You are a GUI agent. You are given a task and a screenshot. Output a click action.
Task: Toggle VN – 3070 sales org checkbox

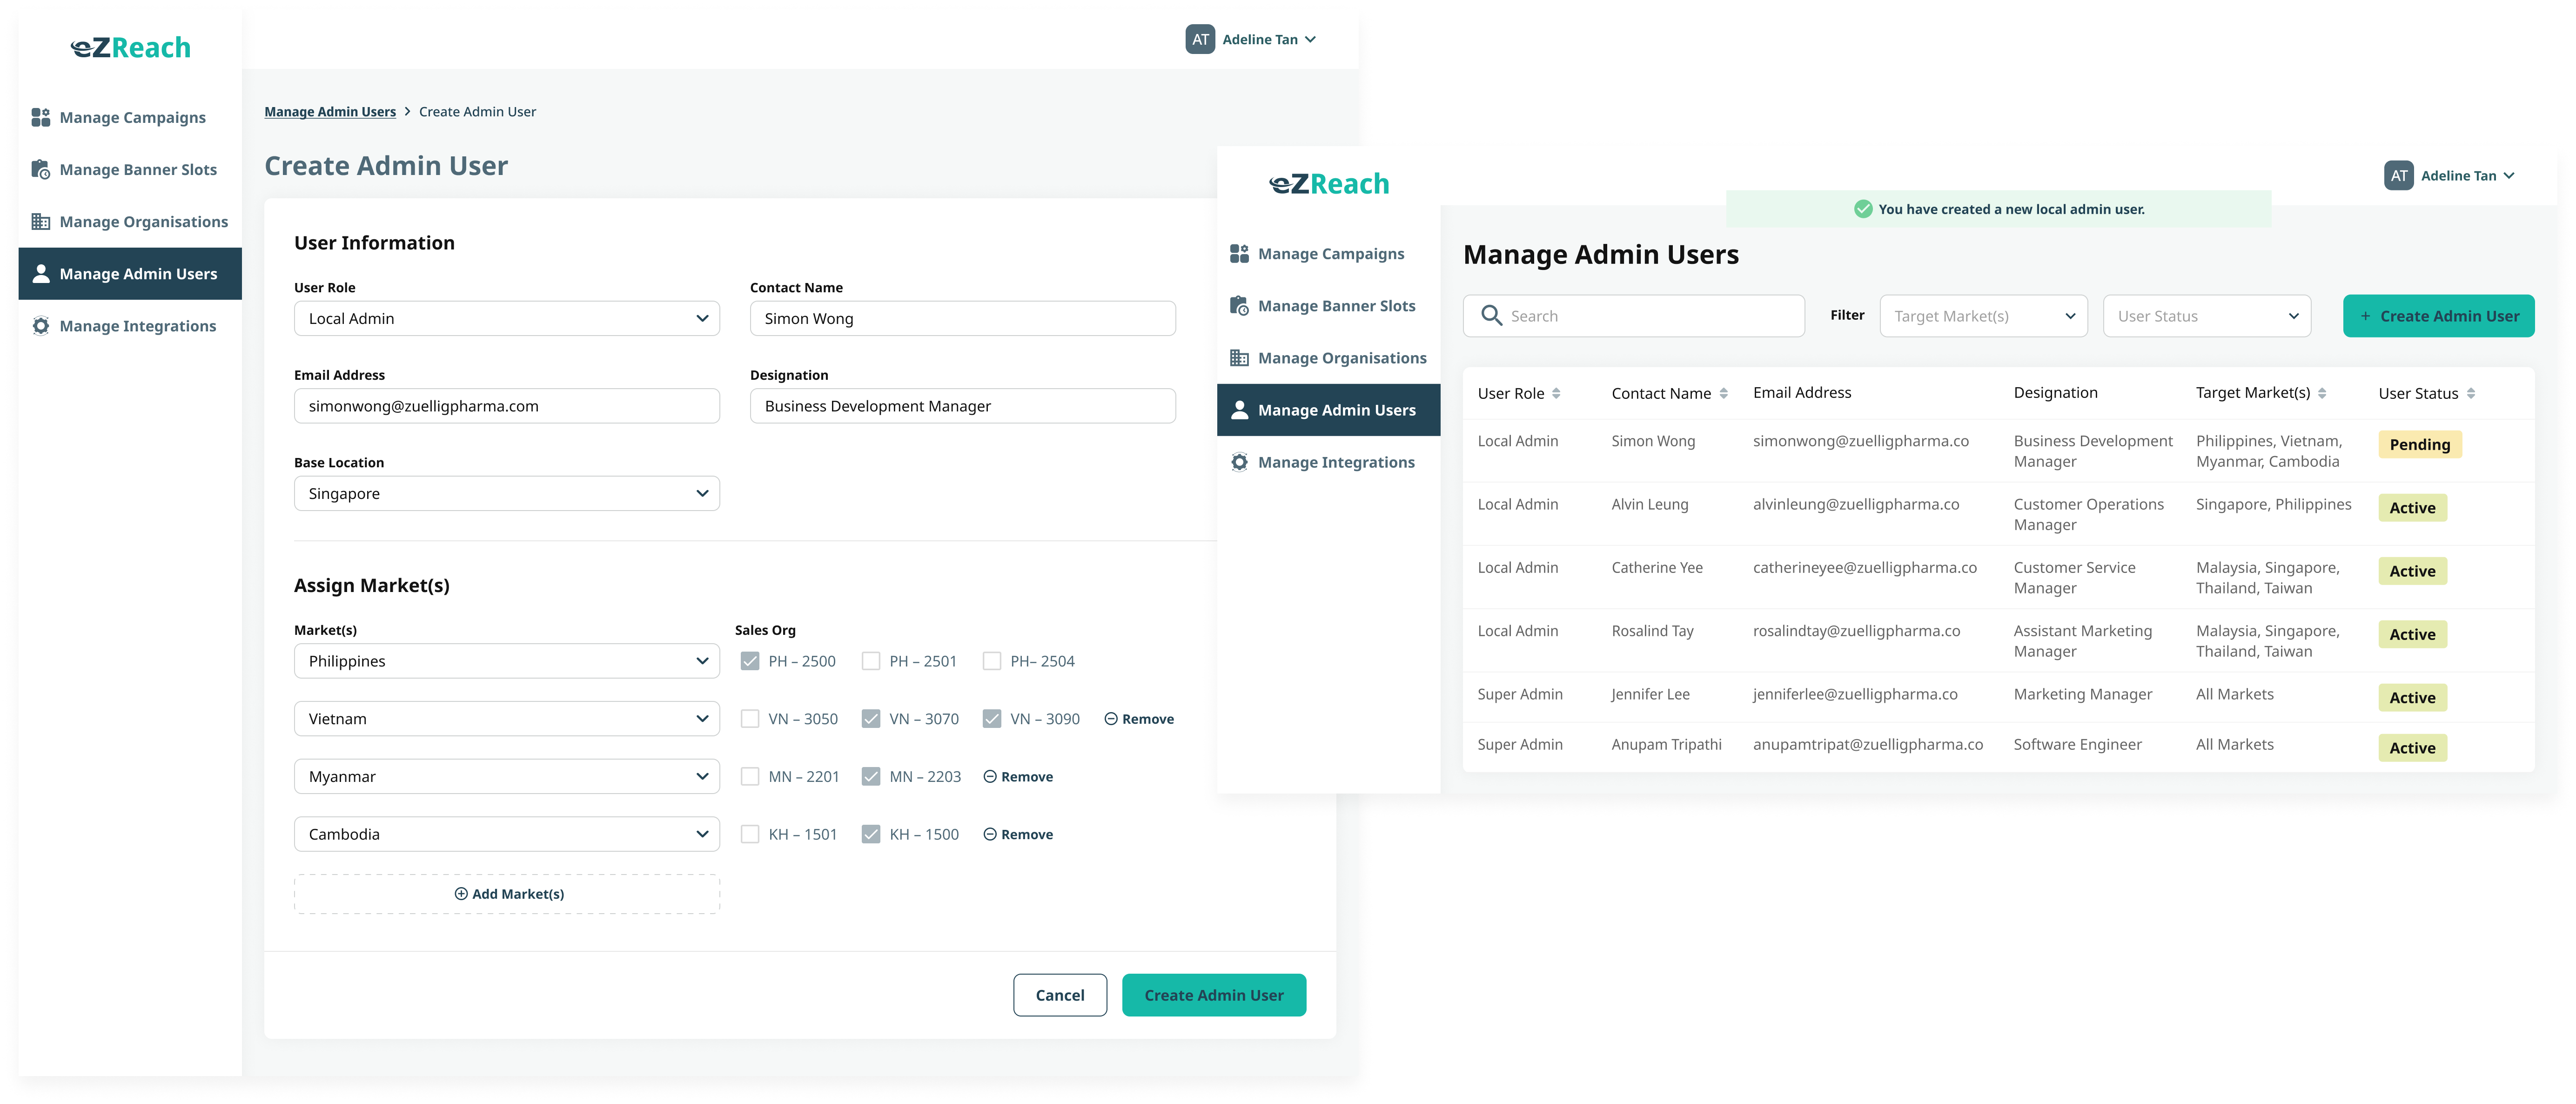pos(871,719)
